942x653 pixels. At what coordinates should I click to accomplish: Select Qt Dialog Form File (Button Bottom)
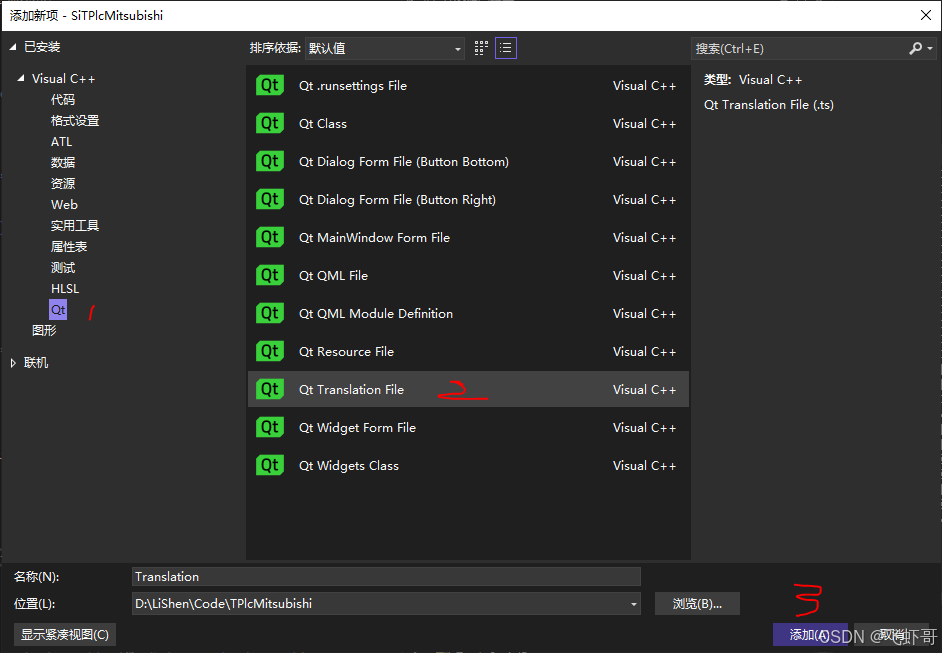[468, 161]
